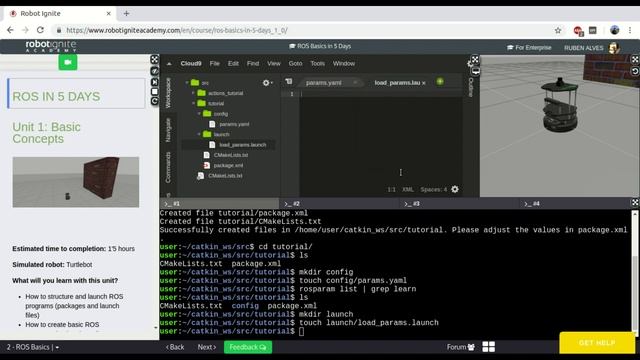Click the red browser extension icon

pyautogui.click(x=578, y=30)
